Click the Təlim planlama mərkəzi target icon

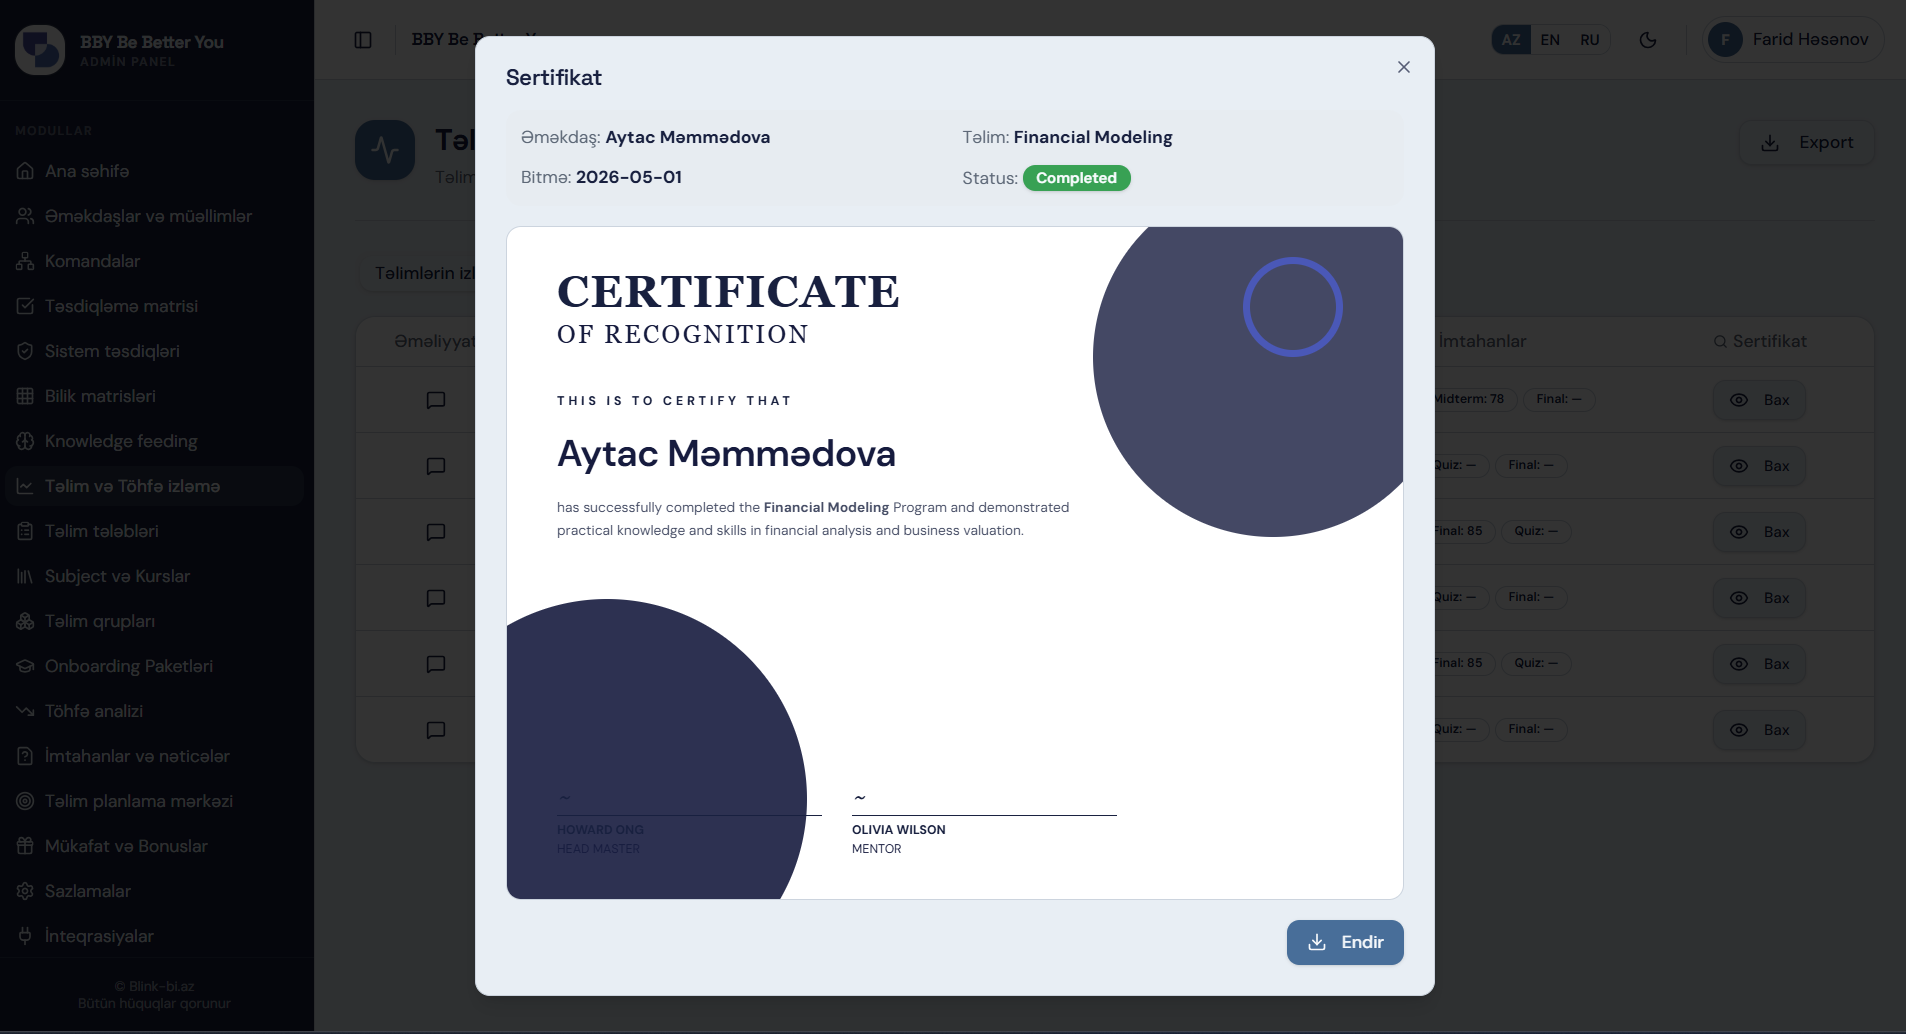click(25, 801)
